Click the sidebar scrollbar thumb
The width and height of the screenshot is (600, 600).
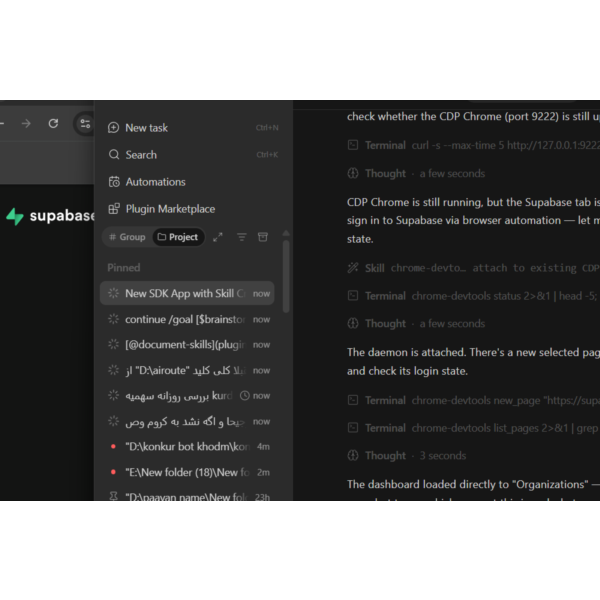click(x=286, y=276)
